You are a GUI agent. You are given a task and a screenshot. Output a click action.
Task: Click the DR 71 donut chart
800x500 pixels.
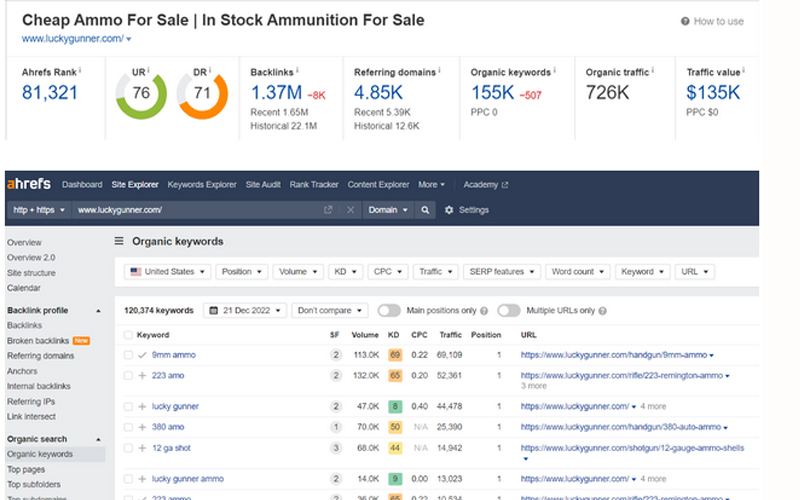tap(203, 93)
